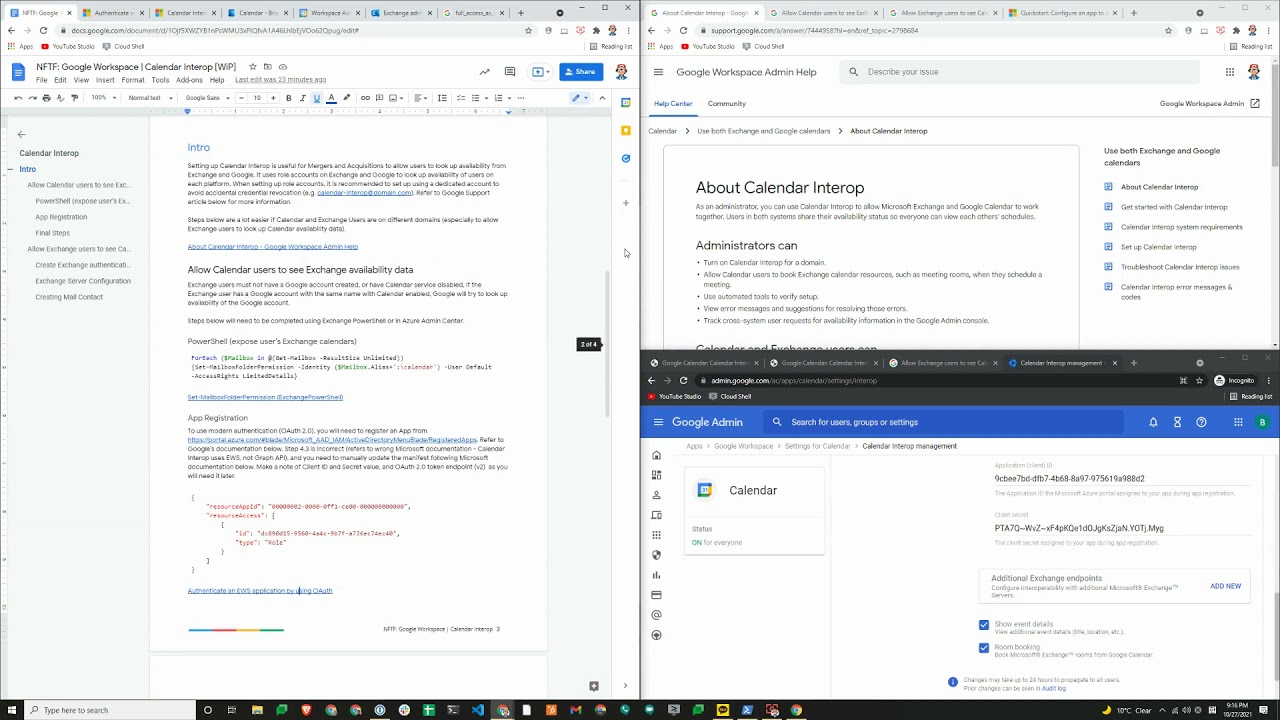The width and height of the screenshot is (1280, 720).
Task: Select the paint format tool
Action: pyautogui.click(x=74, y=98)
